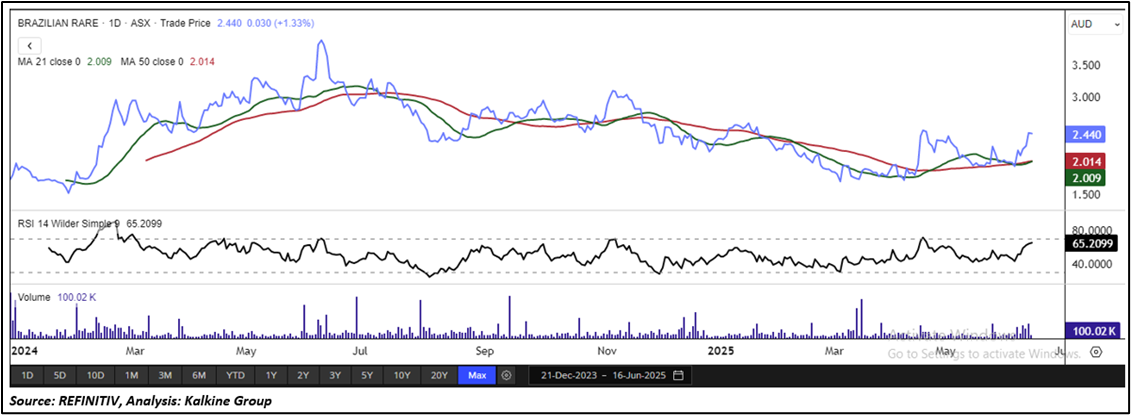Switch to the YTD range
The width and height of the screenshot is (1131, 415).
point(235,375)
